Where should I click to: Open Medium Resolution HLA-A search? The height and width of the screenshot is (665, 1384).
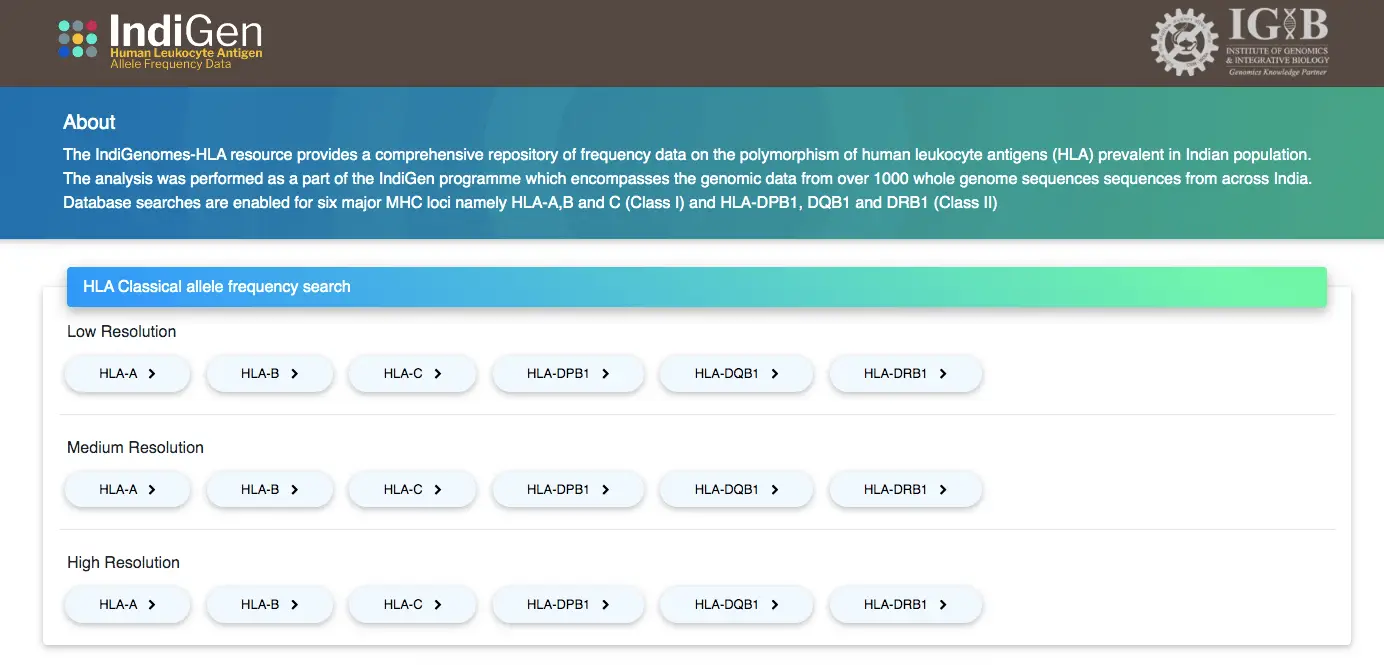tap(127, 490)
